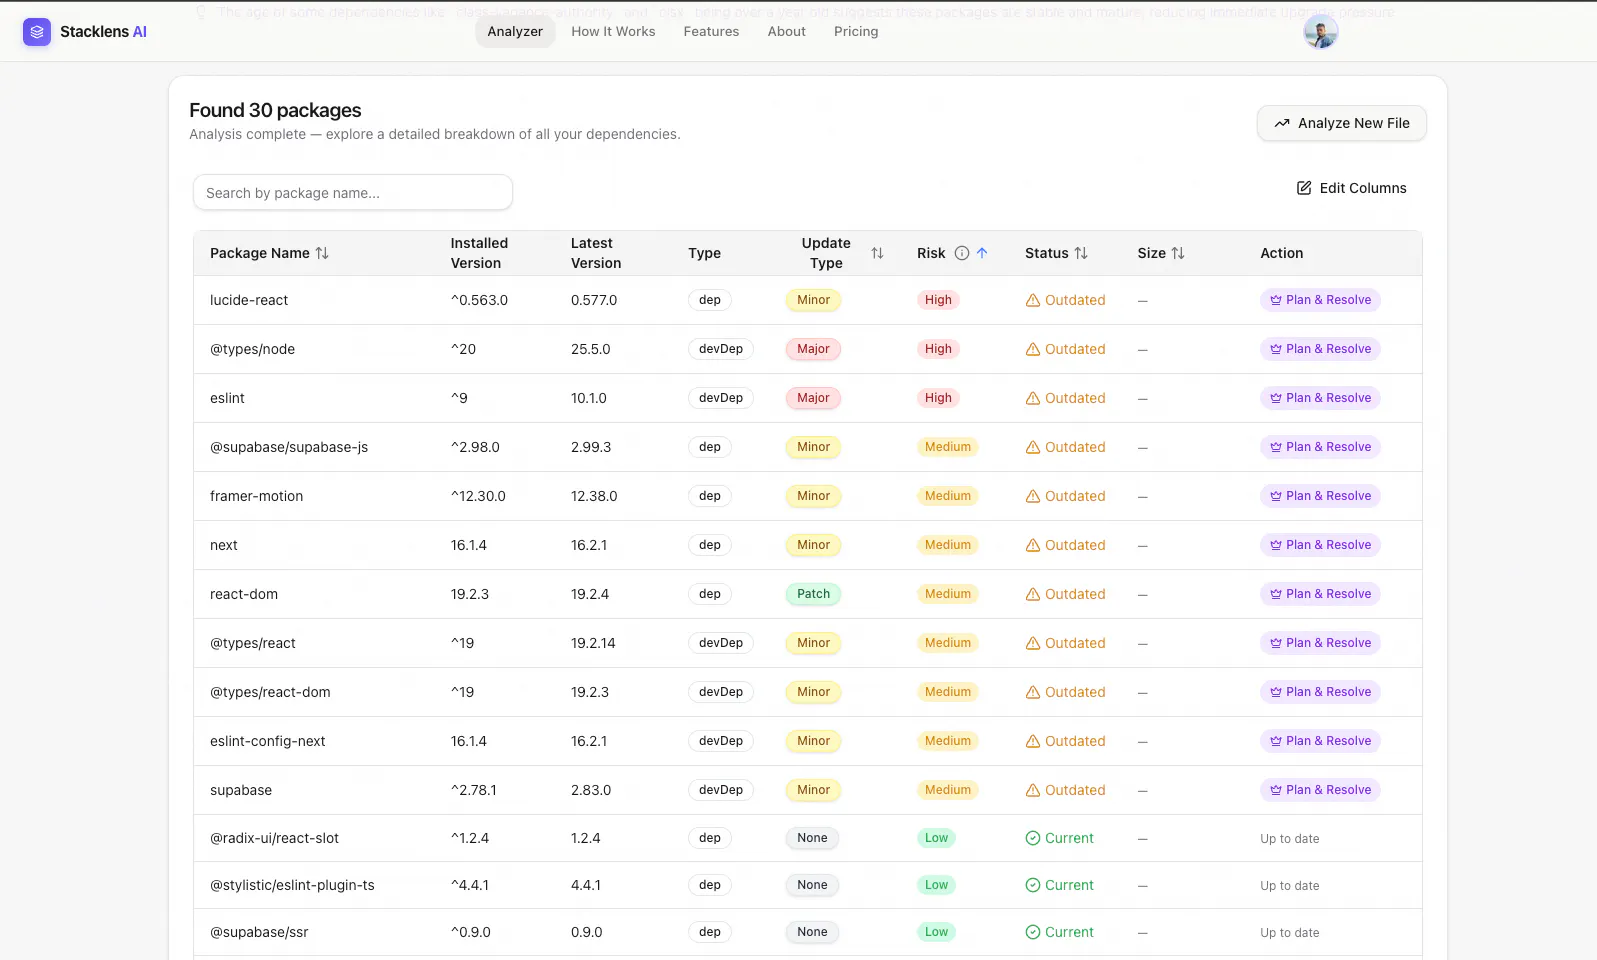
Task: Open the About page
Action: point(786,32)
